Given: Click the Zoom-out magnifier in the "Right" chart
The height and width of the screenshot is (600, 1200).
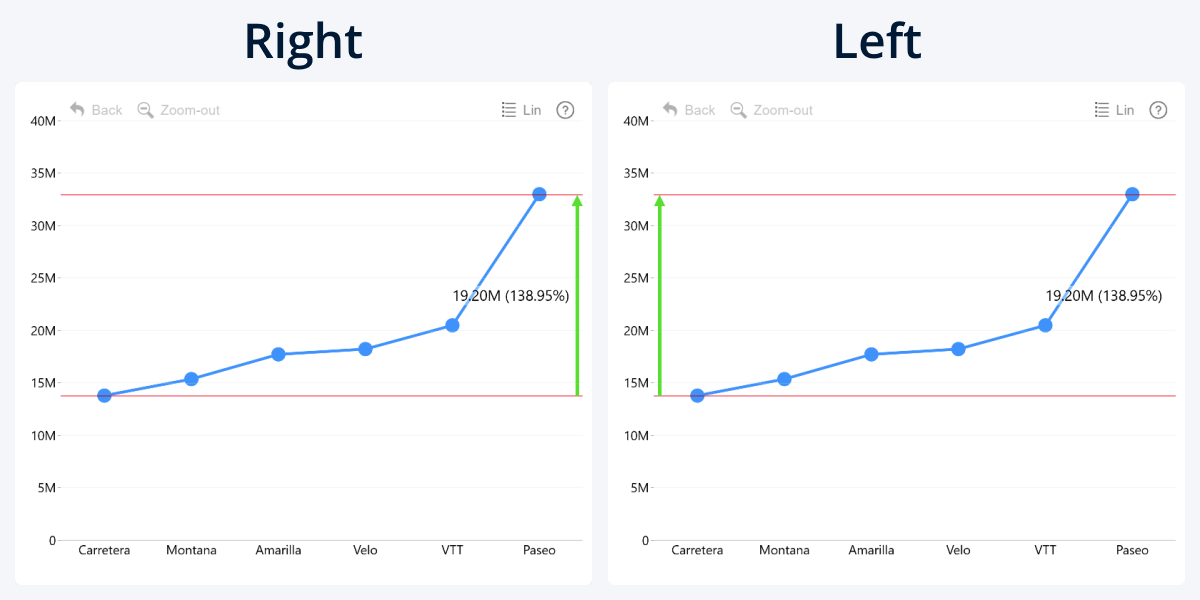Looking at the screenshot, I should [145, 110].
